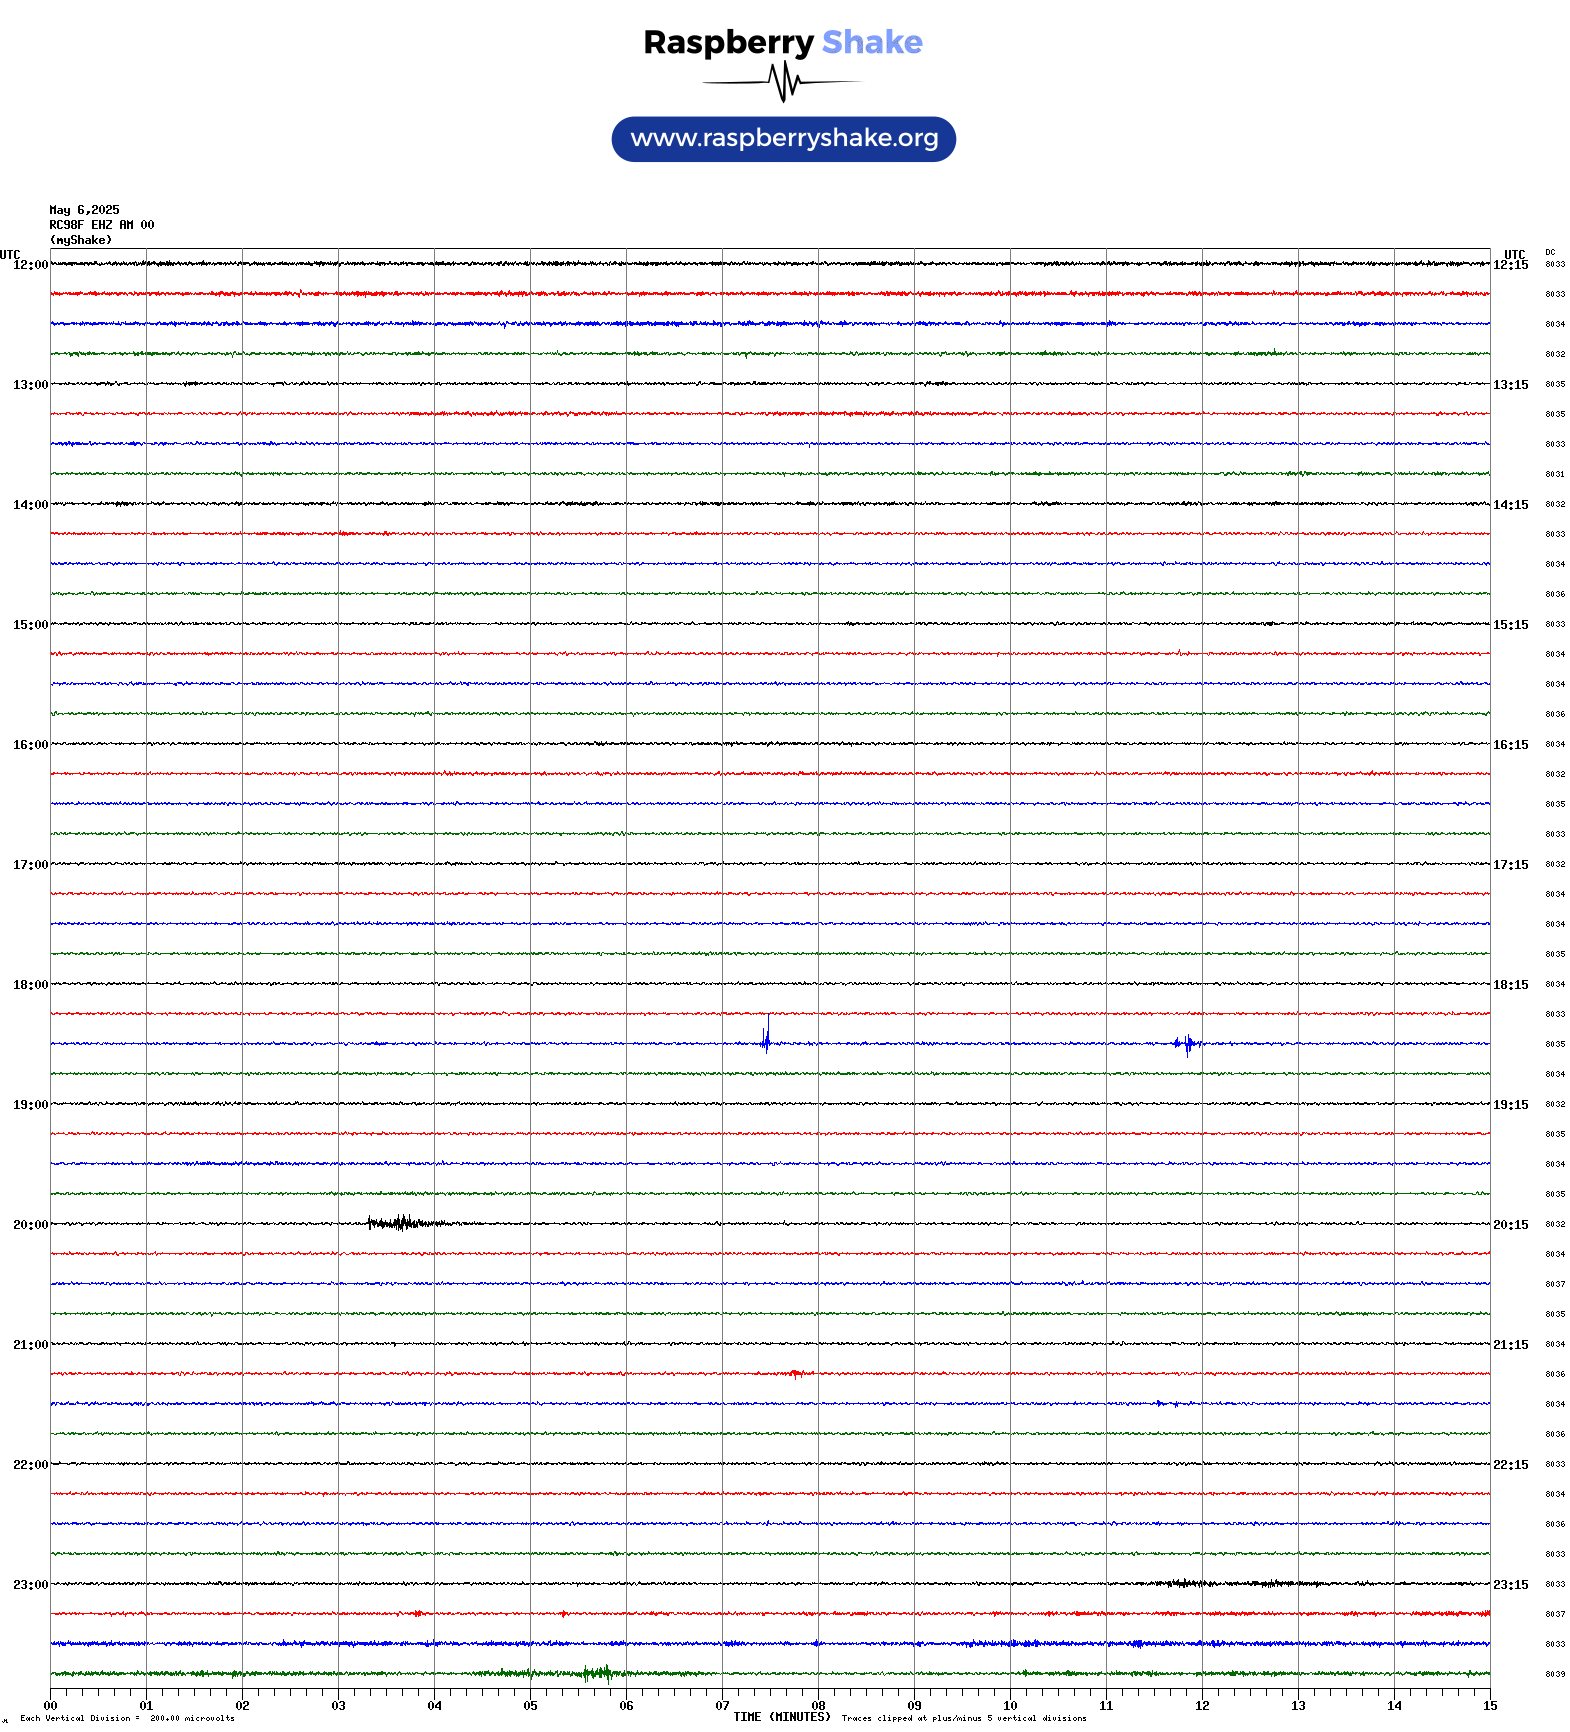Click the 21:15 label on right axis

pos(1510,1345)
